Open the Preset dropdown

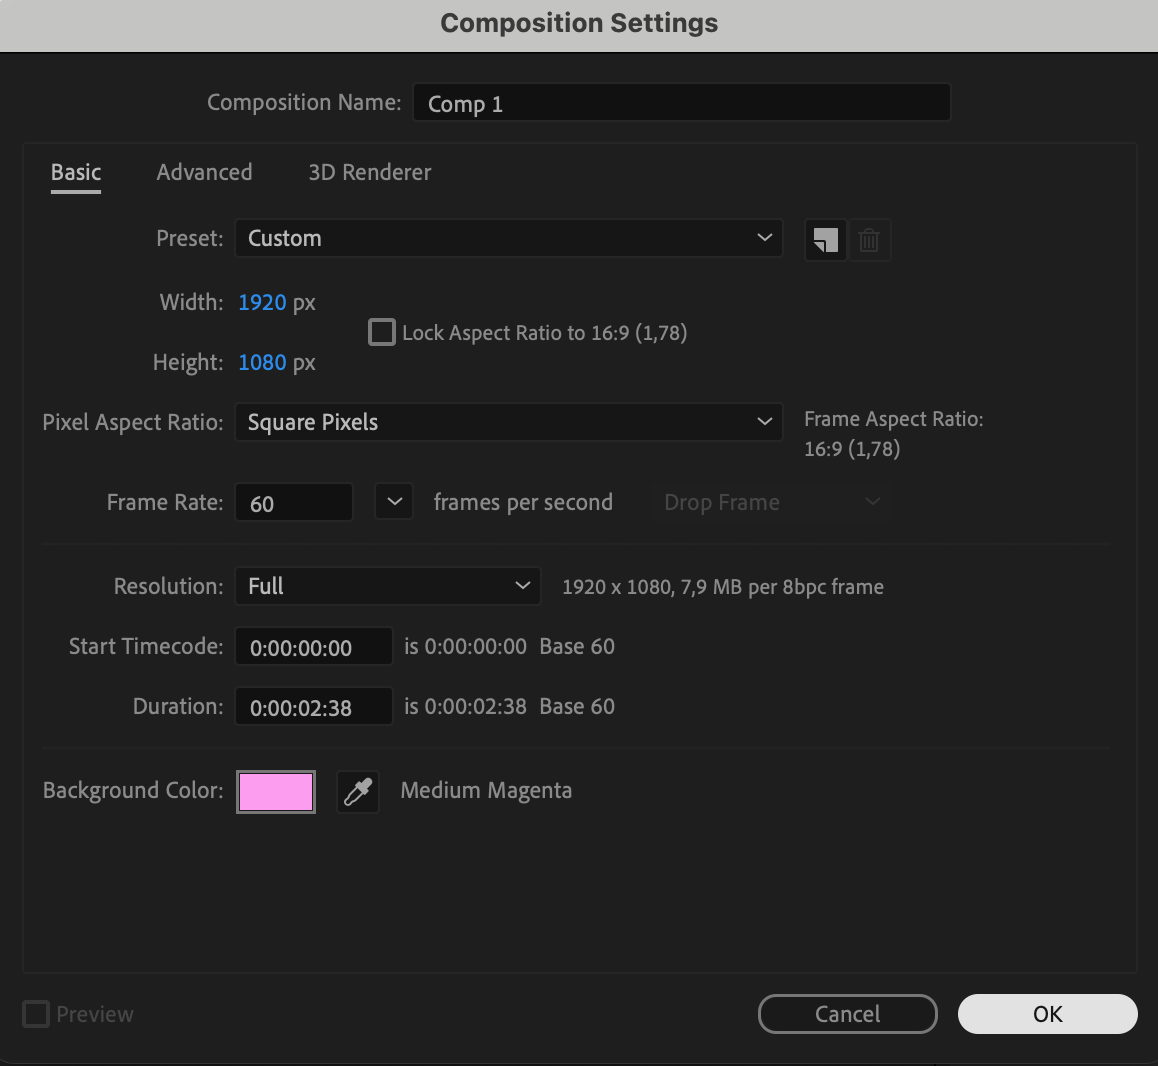(508, 238)
